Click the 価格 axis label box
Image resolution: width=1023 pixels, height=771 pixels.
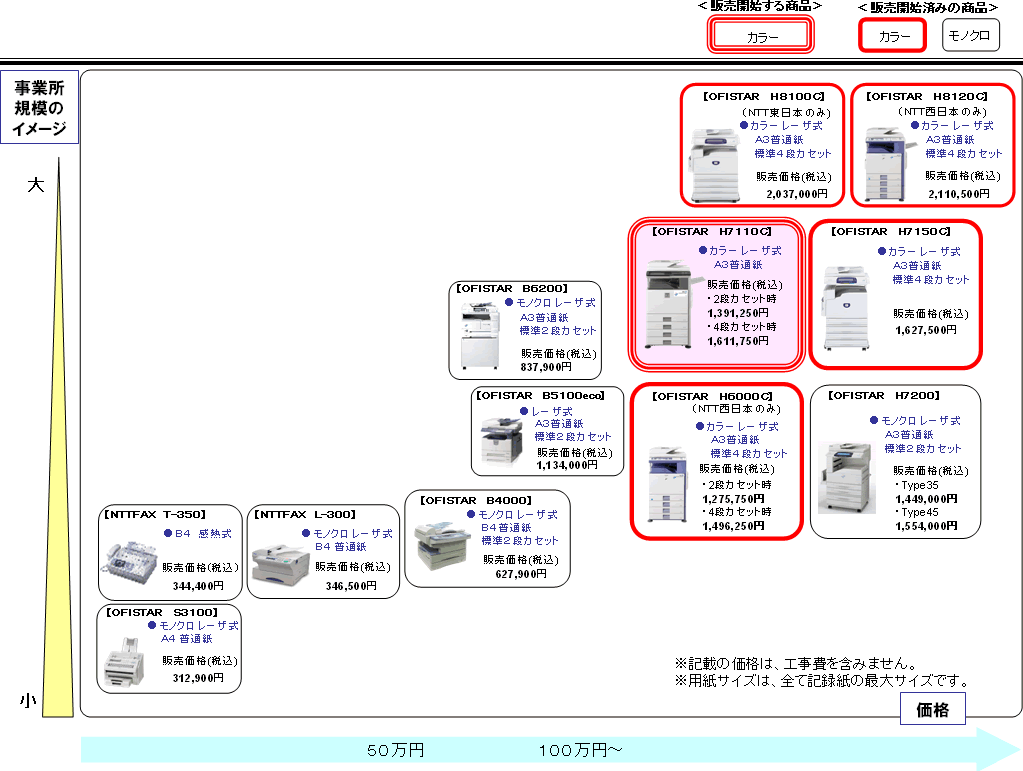(x=932, y=709)
